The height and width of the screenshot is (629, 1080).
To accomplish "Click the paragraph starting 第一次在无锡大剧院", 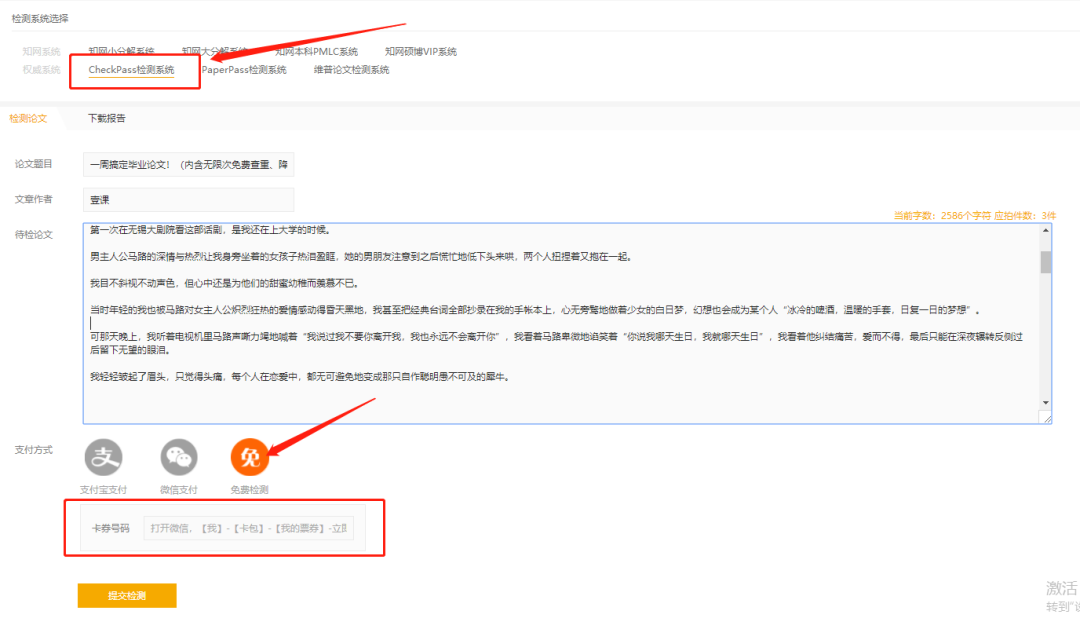I will click(x=211, y=230).
